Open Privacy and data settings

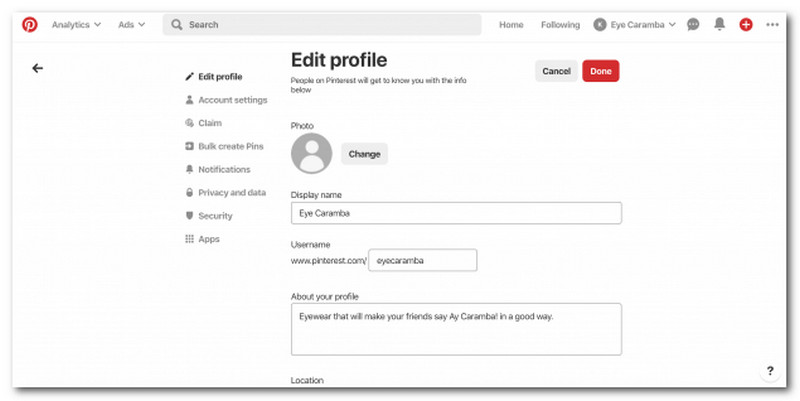click(x=231, y=193)
